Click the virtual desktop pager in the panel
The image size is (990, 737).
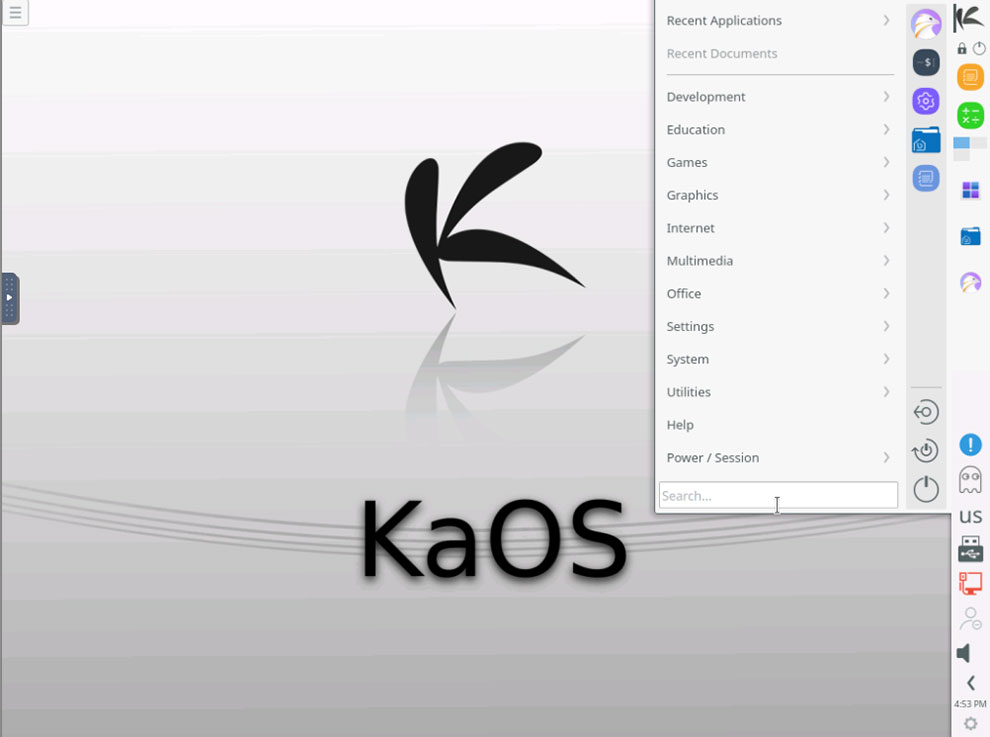(x=970, y=149)
